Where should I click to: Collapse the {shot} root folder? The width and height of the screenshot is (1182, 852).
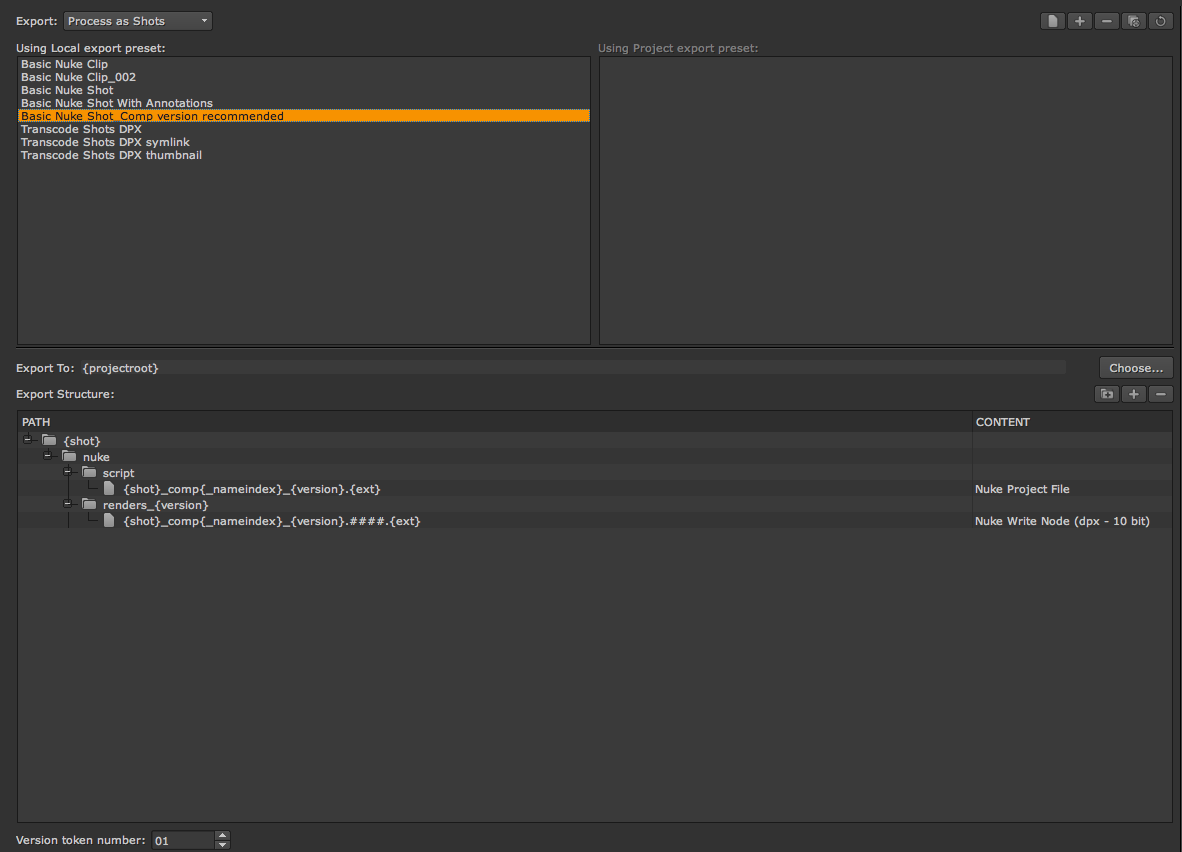(x=28, y=440)
